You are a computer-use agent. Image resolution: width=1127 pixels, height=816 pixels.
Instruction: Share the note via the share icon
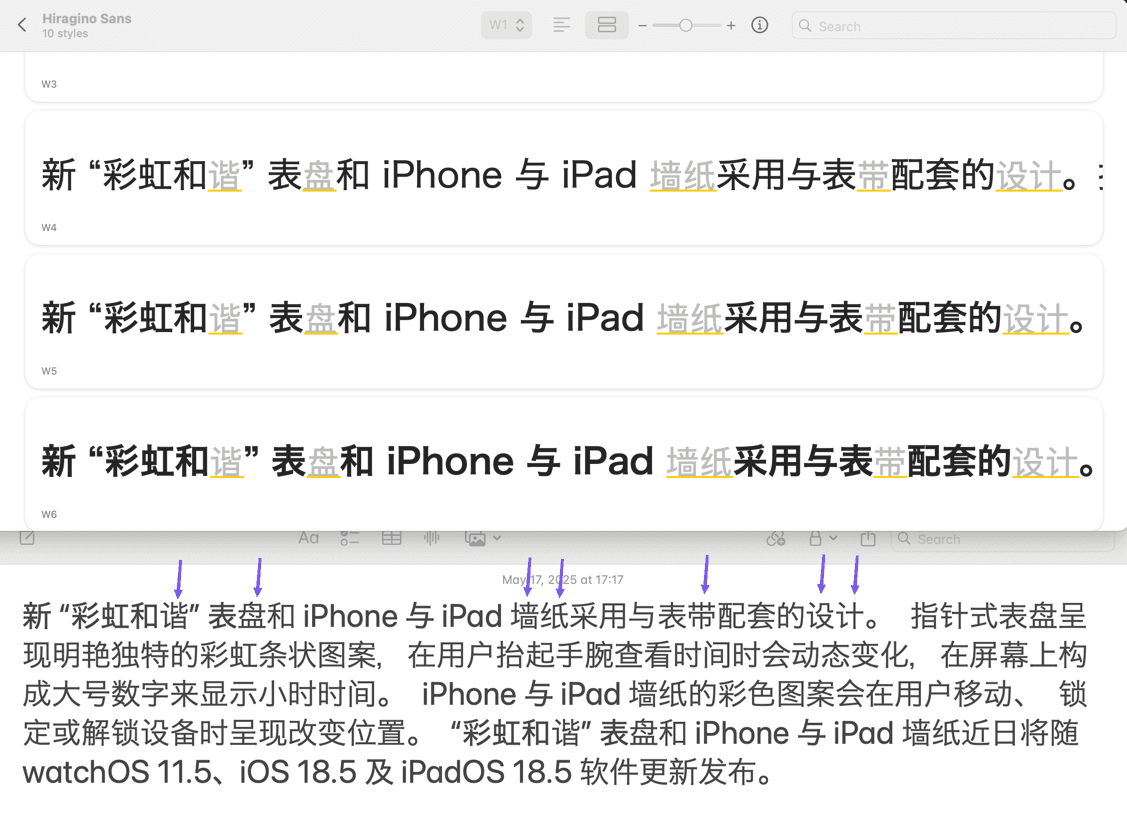(x=867, y=537)
